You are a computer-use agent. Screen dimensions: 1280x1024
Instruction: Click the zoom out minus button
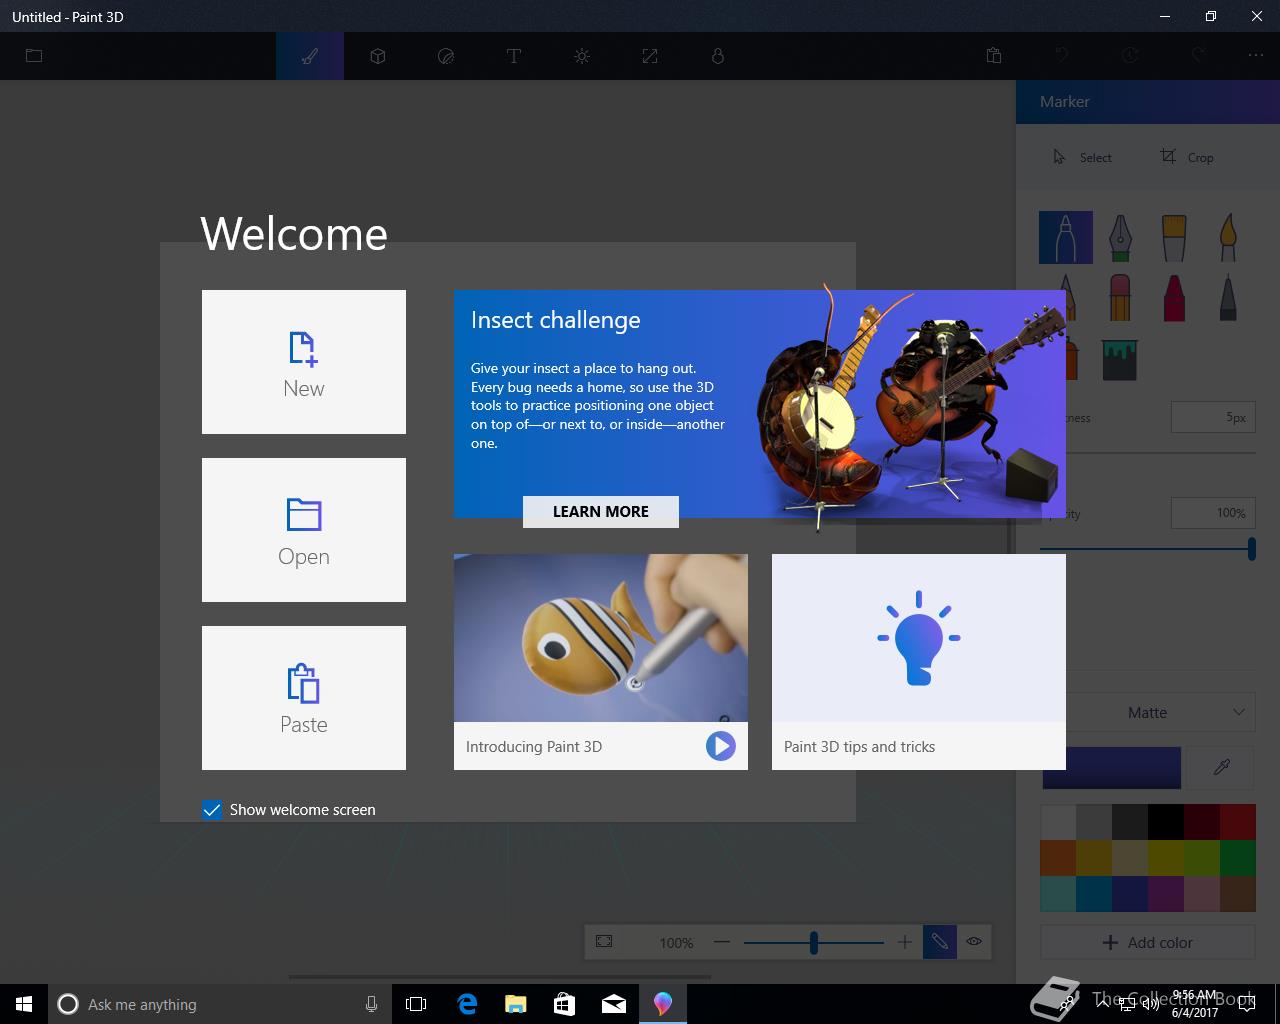point(722,942)
